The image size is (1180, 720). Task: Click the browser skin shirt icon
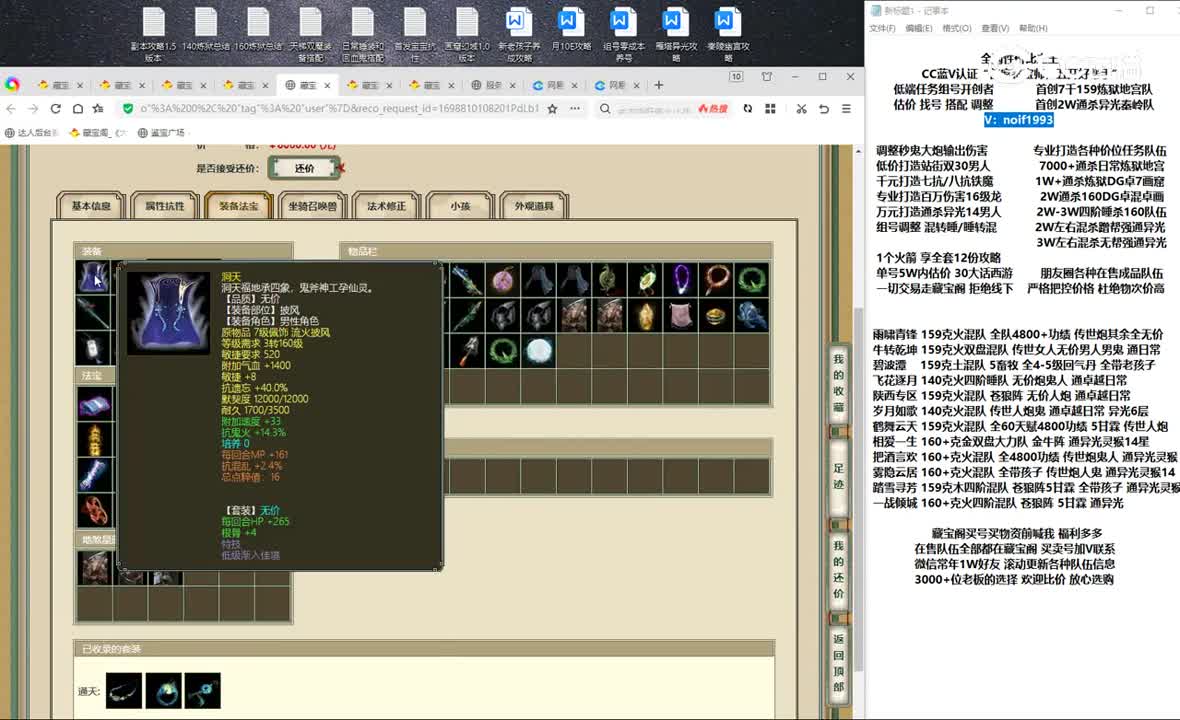coord(767,77)
